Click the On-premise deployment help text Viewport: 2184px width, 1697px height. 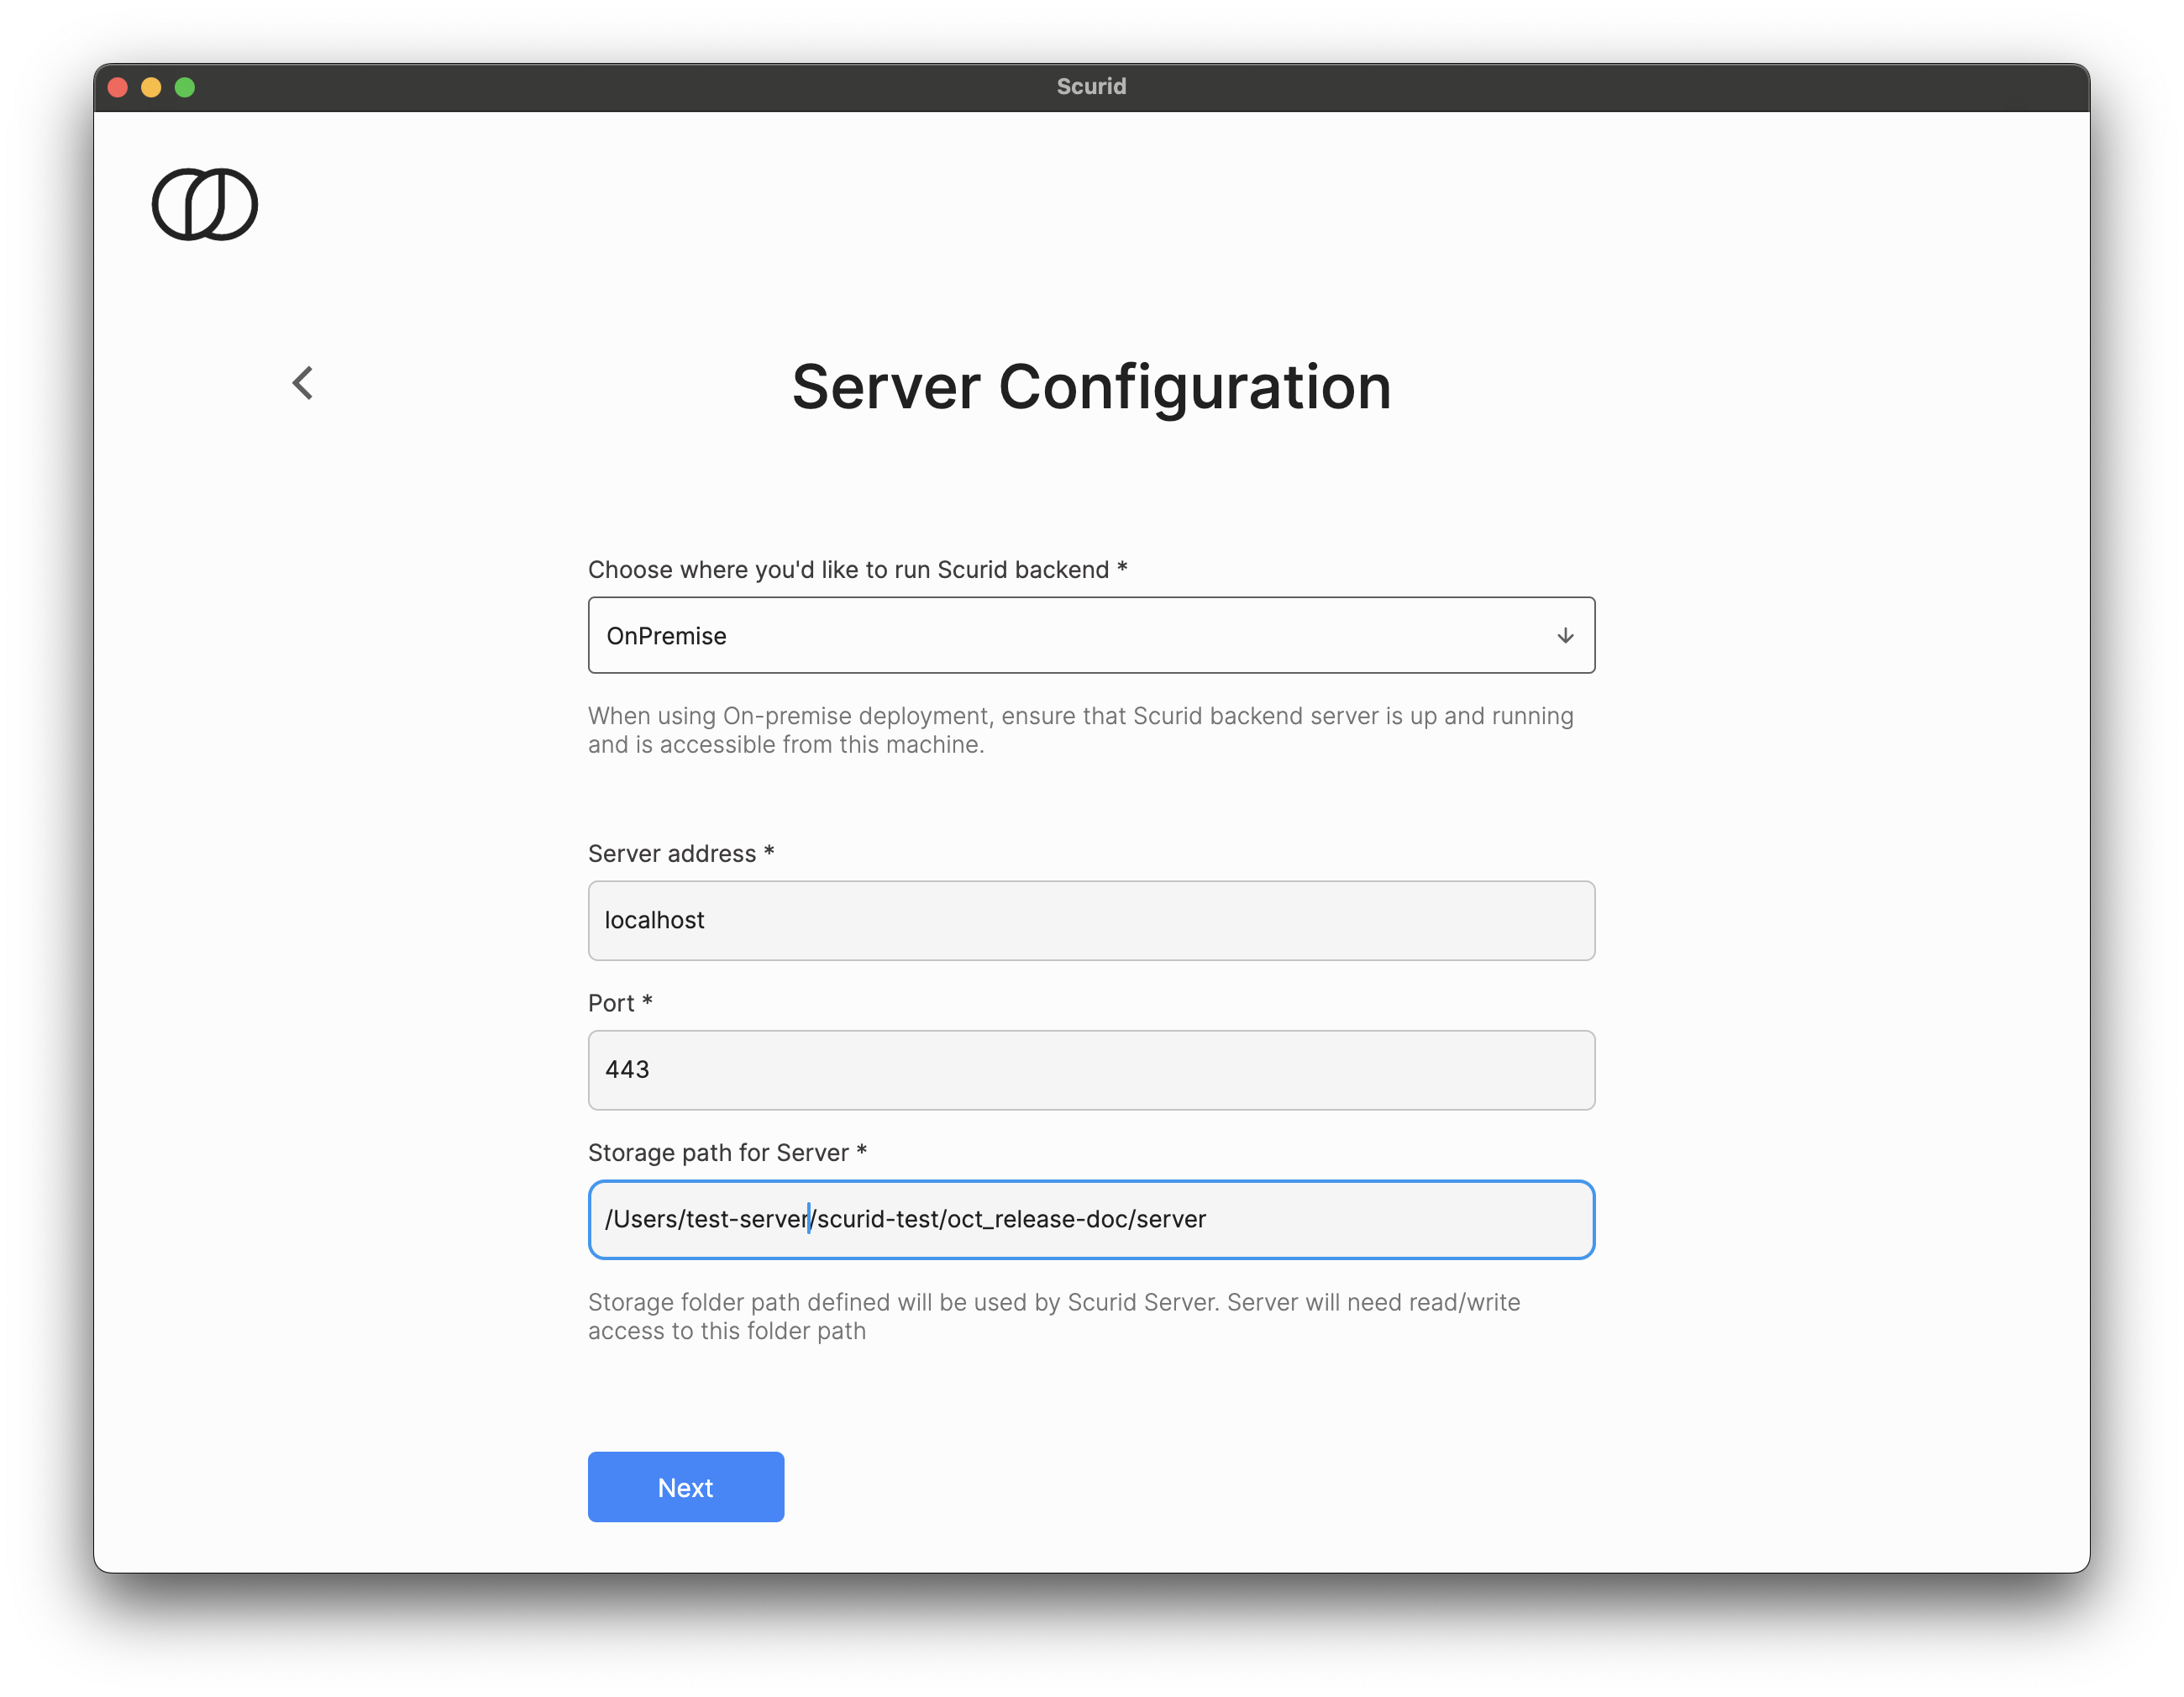pyautogui.click(x=1080, y=730)
